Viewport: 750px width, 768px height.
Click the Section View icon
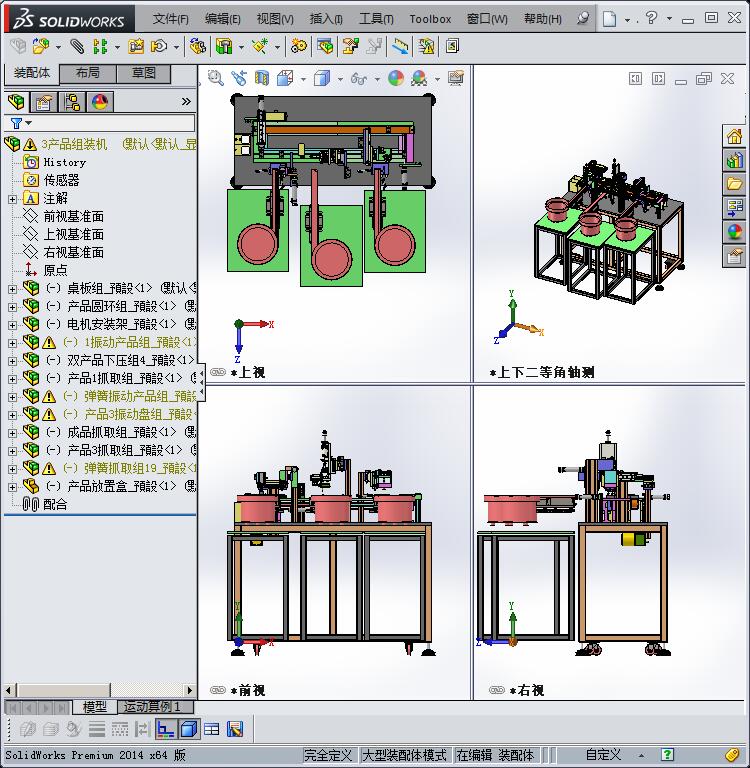pyautogui.click(x=262, y=78)
